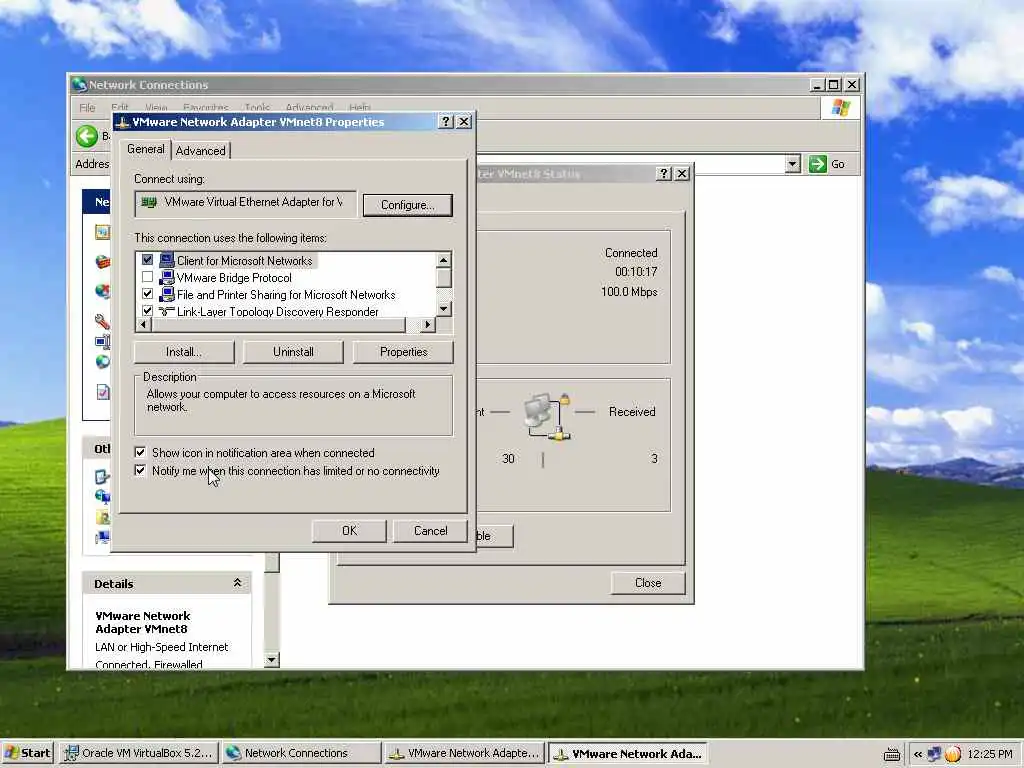Click the wrench repair icon in Network Tasks sidebar
This screenshot has height=768, width=1024.
pos(103,321)
